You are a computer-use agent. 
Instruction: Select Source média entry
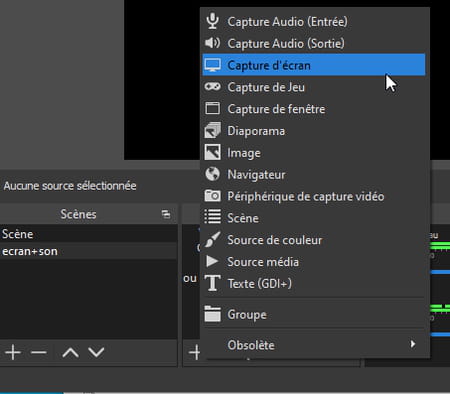coord(314,262)
